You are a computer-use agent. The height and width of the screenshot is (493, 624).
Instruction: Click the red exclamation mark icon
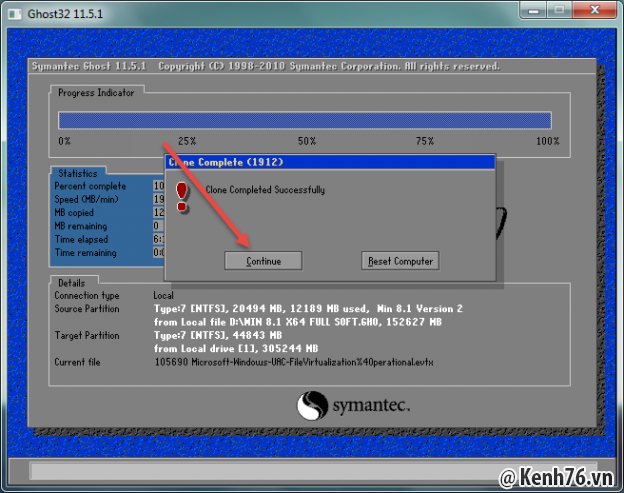pyautogui.click(x=182, y=197)
